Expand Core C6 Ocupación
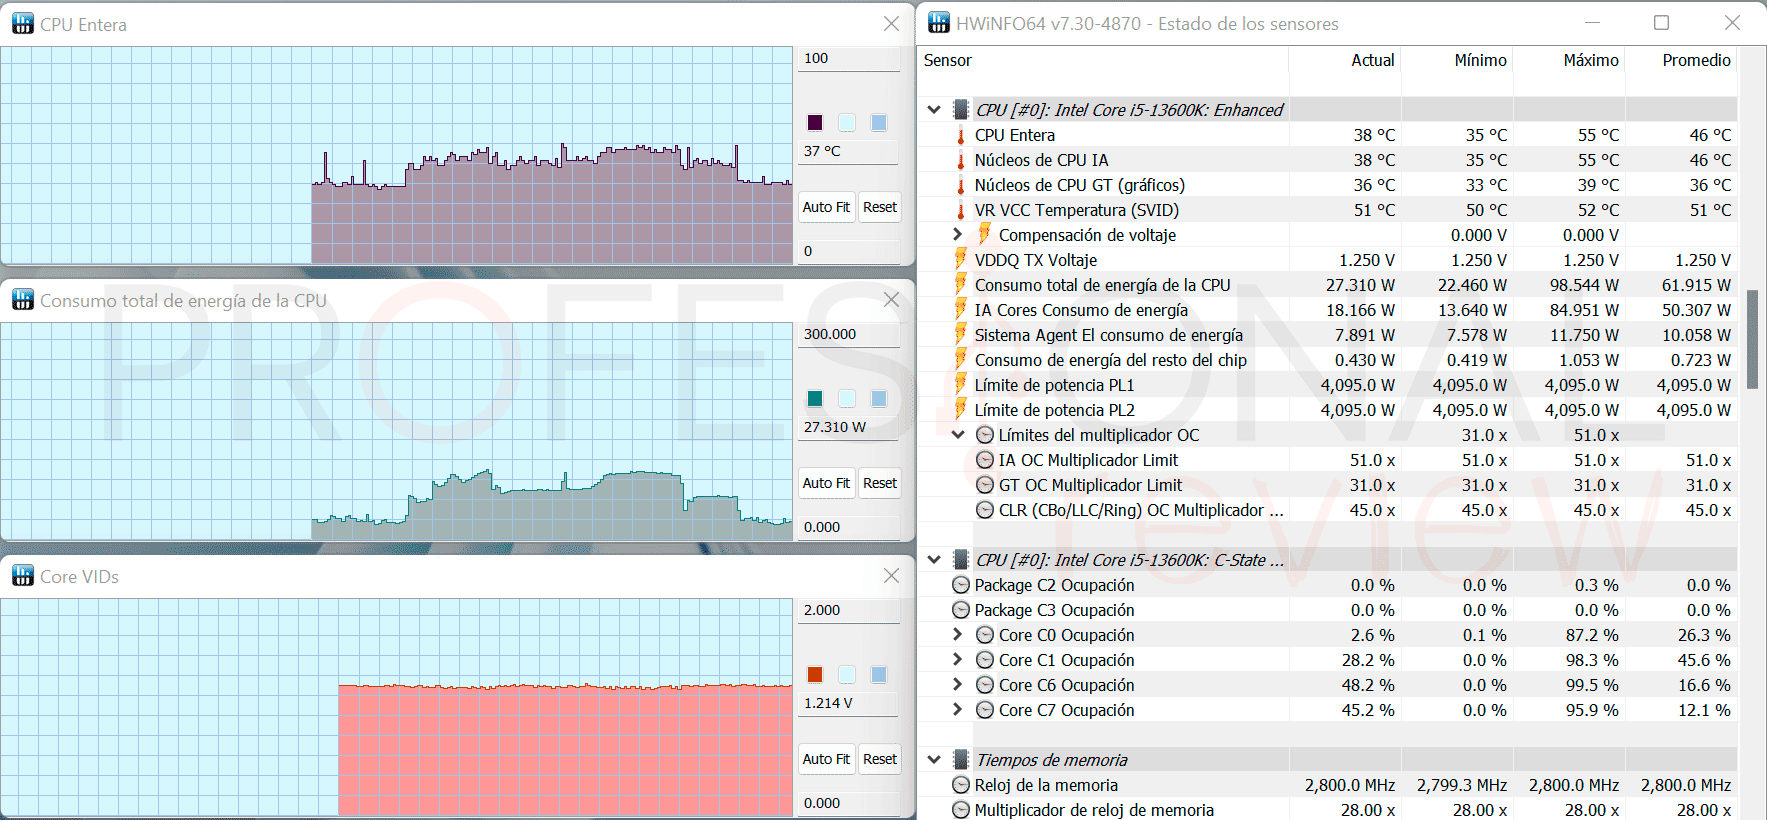The height and width of the screenshot is (820, 1767). (957, 684)
